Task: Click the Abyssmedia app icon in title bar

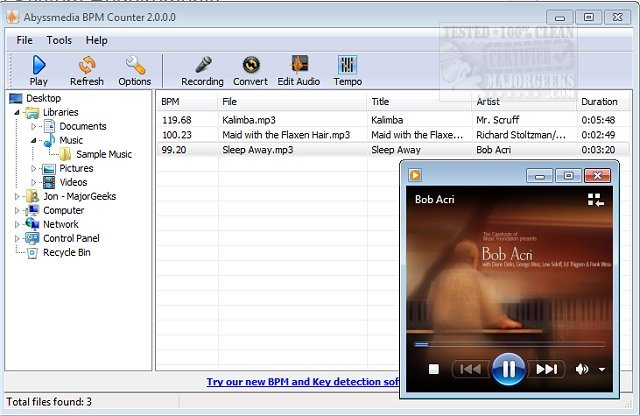Action: (13, 17)
